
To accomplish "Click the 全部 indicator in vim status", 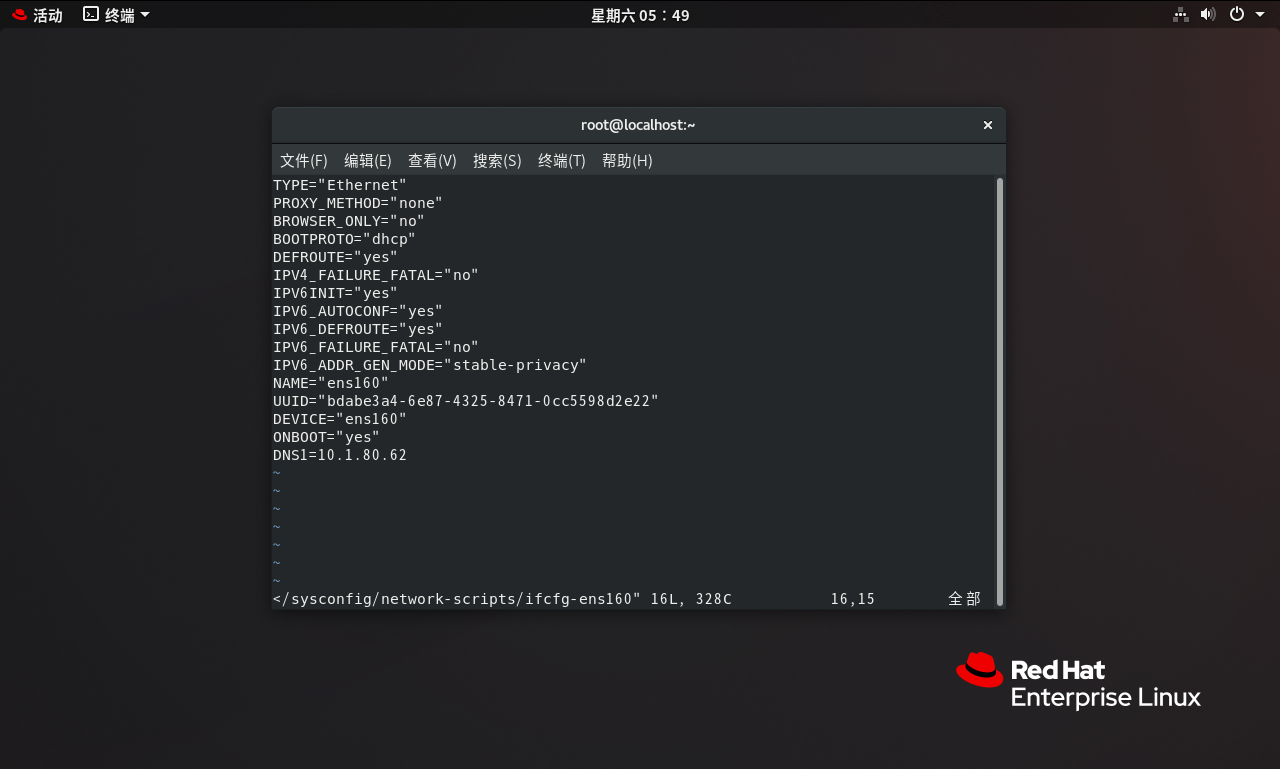I will [x=964, y=599].
